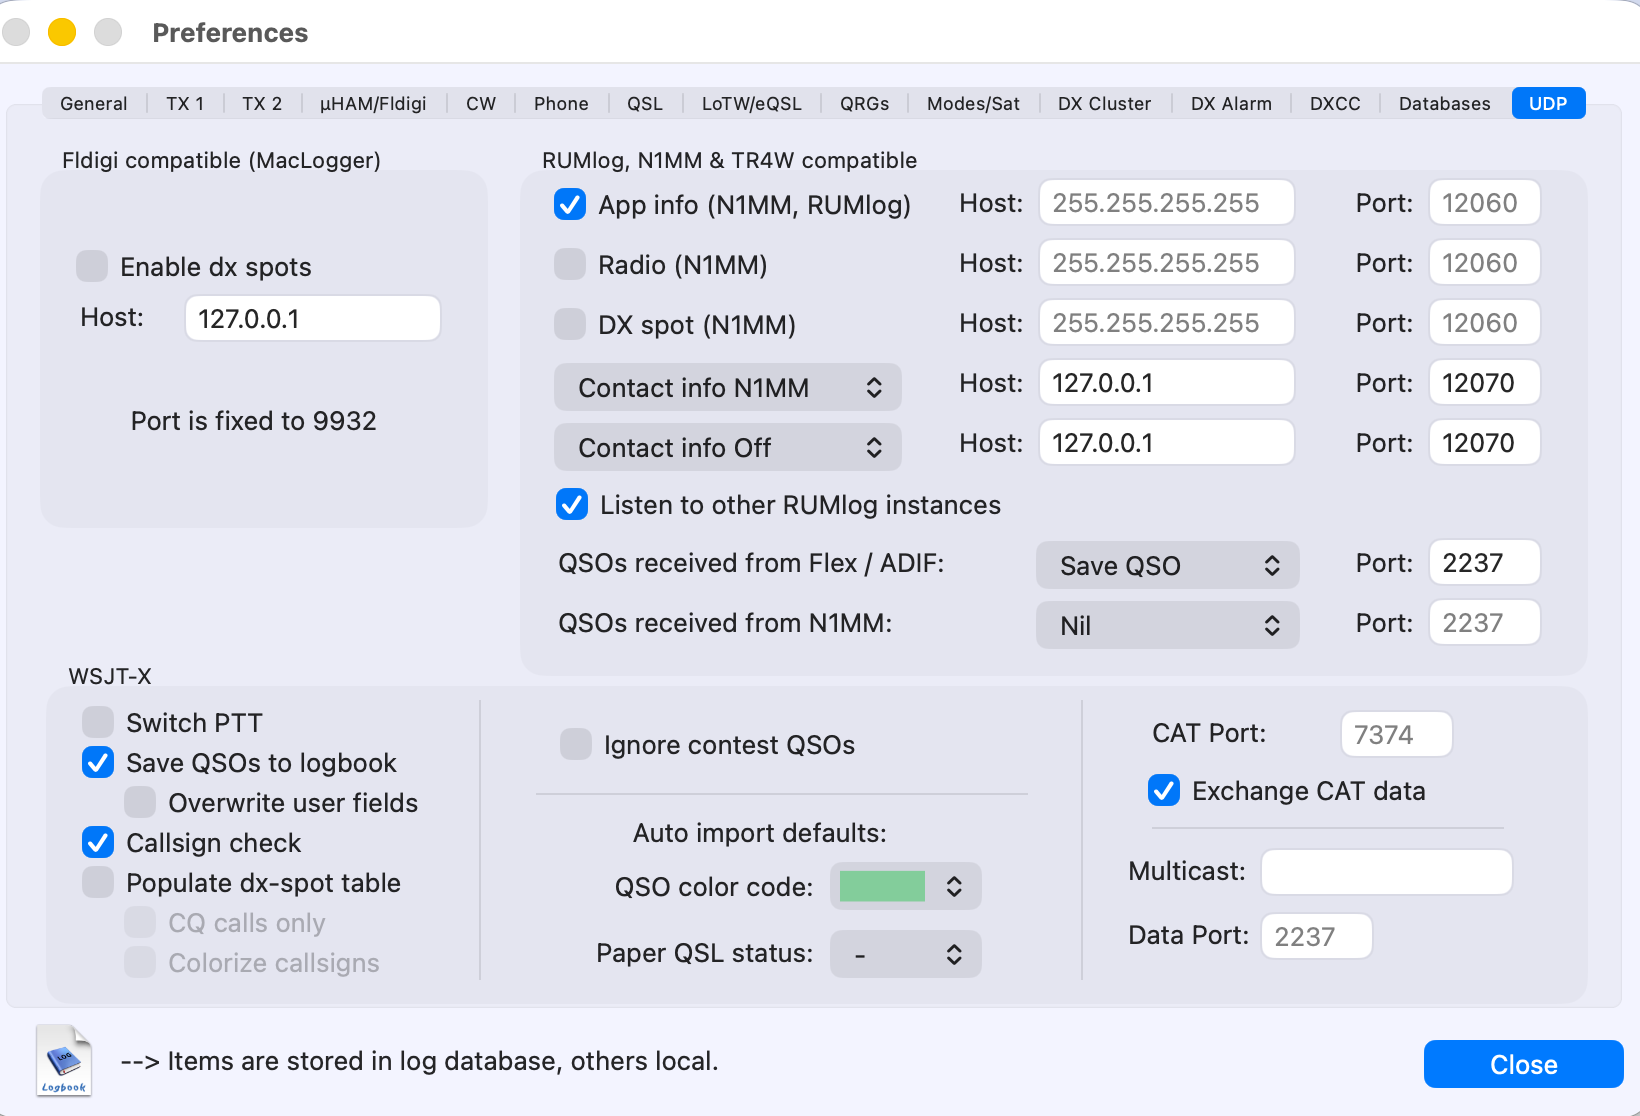Tick the Radio (N1MM) checkbox
This screenshot has height=1116, width=1640.
pyautogui.click(x=570, y=265)
